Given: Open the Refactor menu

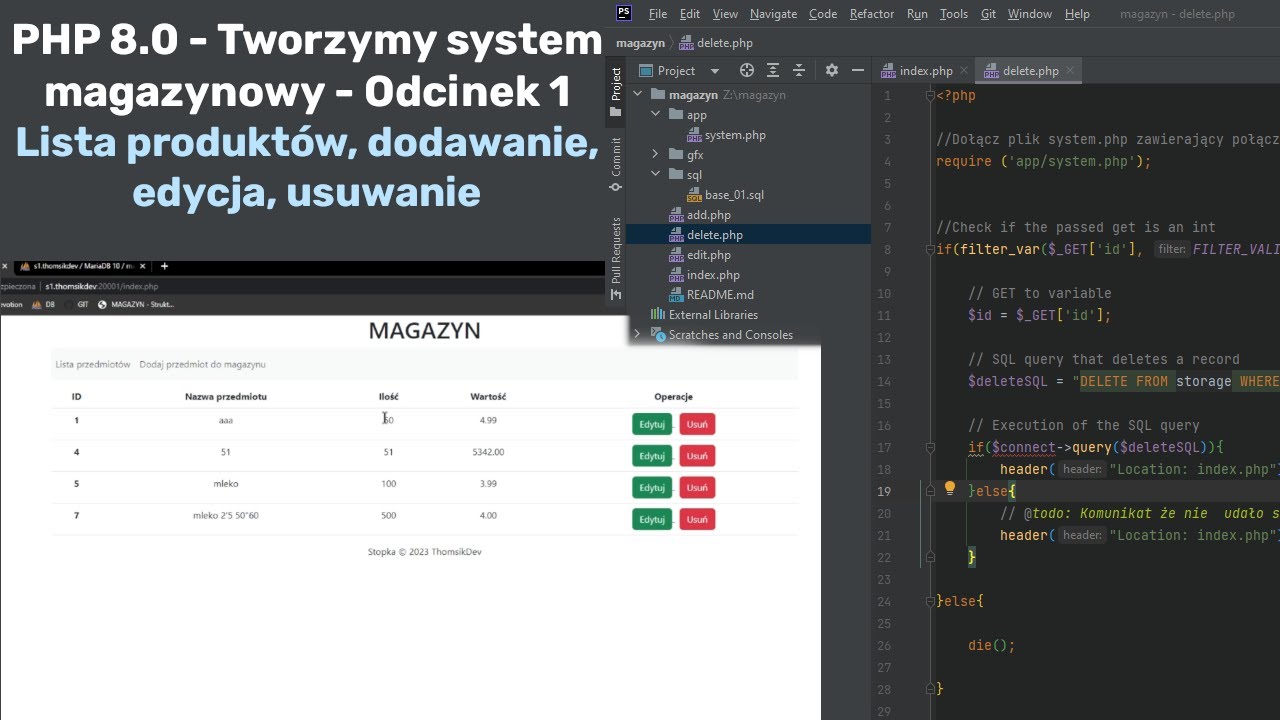Looking at the screenshot, I should coord(872,14).
